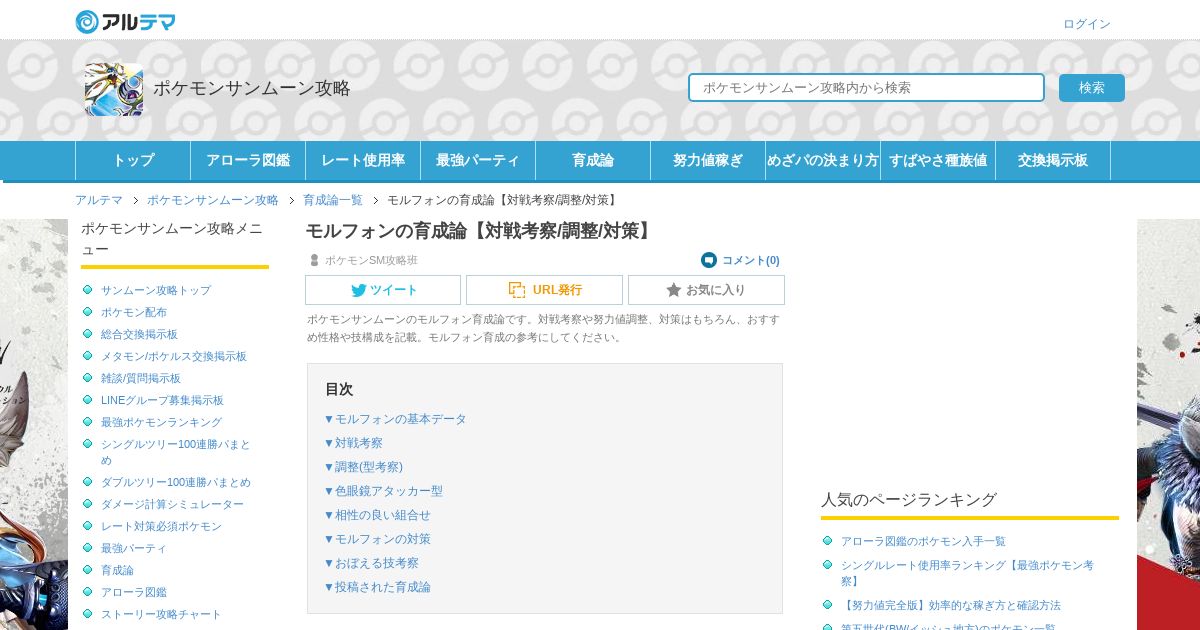The image size is (1200, 630).
Task: Focus the ポケモンサンムーン攻略内から検索 search field
Action: pyautogui.click(x=866, y=87)
